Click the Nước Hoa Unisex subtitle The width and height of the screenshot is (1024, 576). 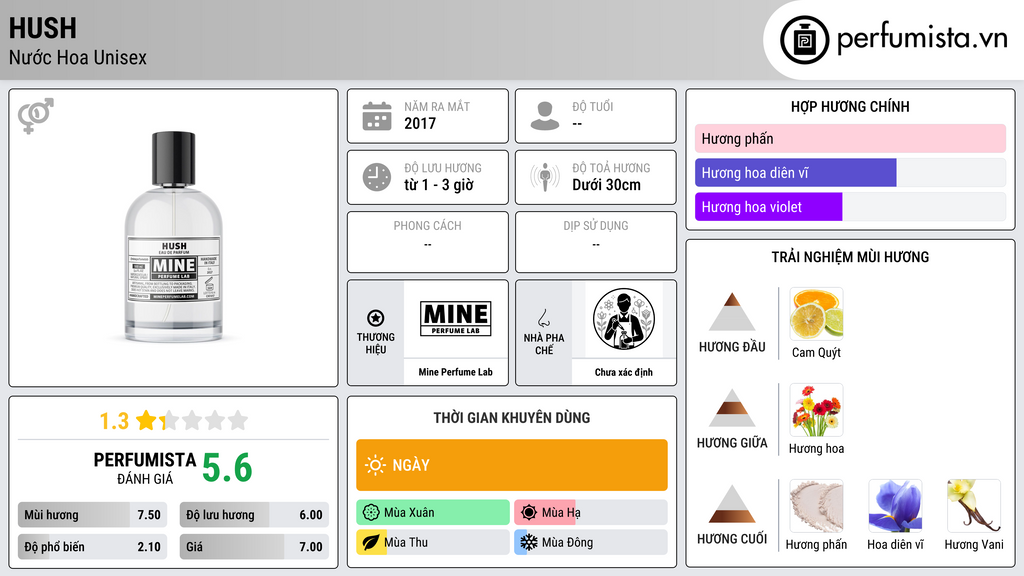[78, 57]
